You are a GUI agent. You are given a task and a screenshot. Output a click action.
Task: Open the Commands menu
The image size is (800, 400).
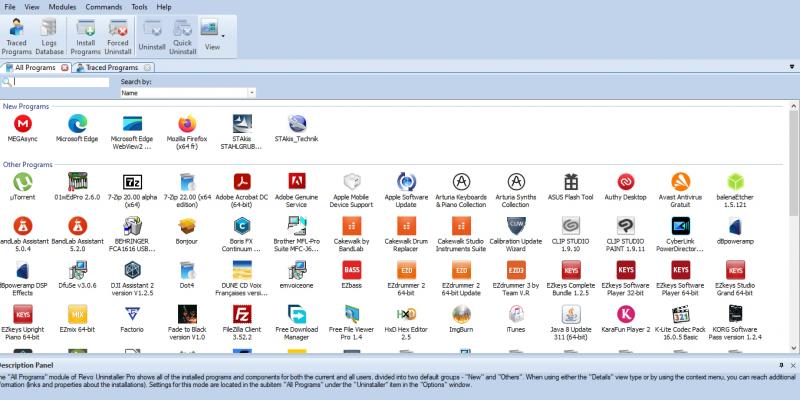tap(104, 7)
